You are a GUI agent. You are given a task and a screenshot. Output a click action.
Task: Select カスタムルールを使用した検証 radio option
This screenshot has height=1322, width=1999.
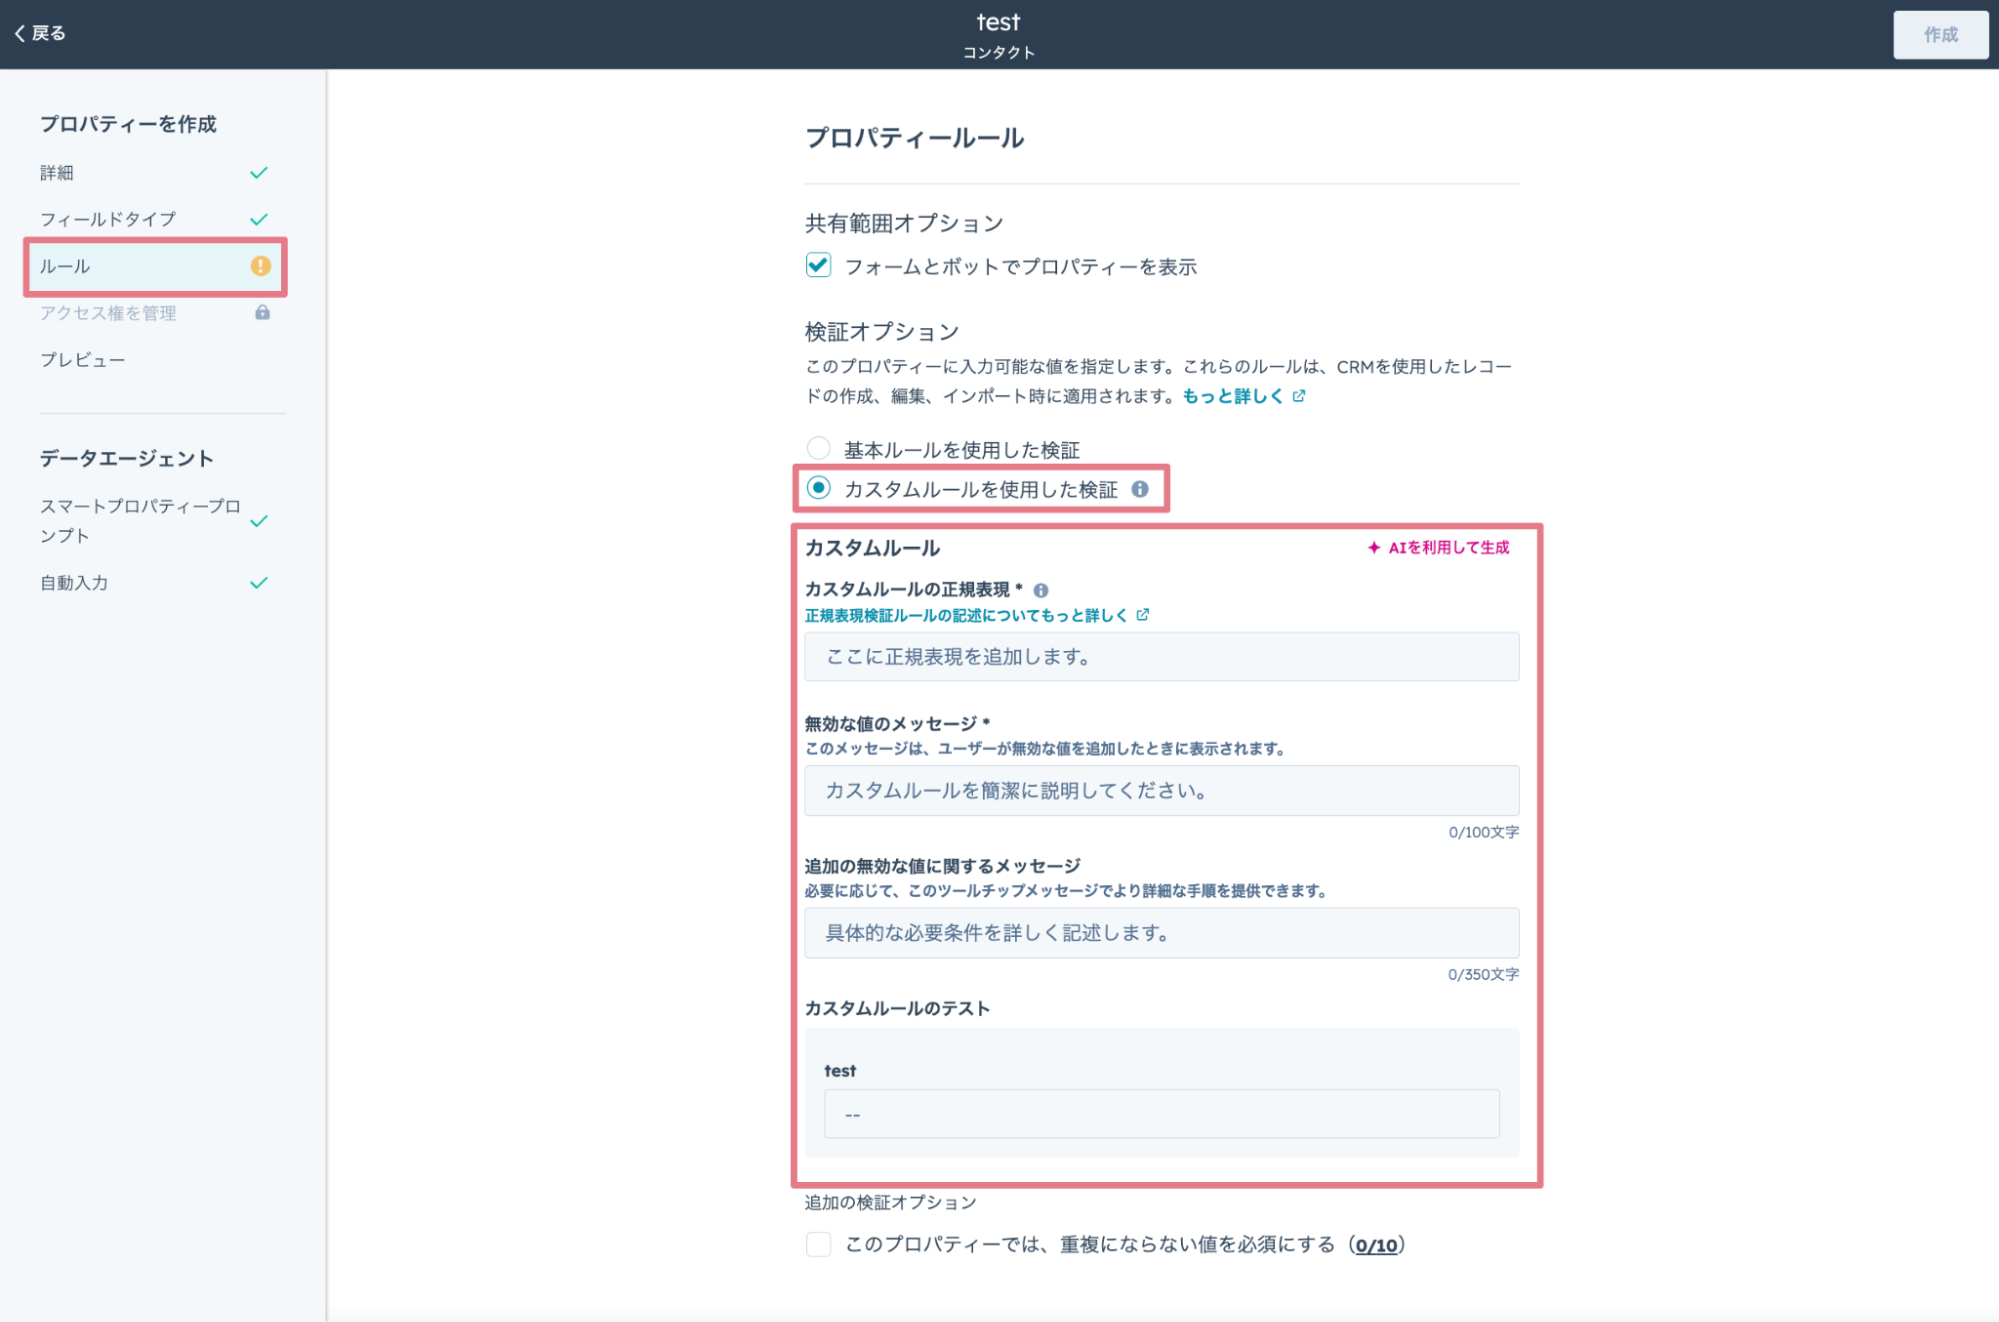click(818, 488)
